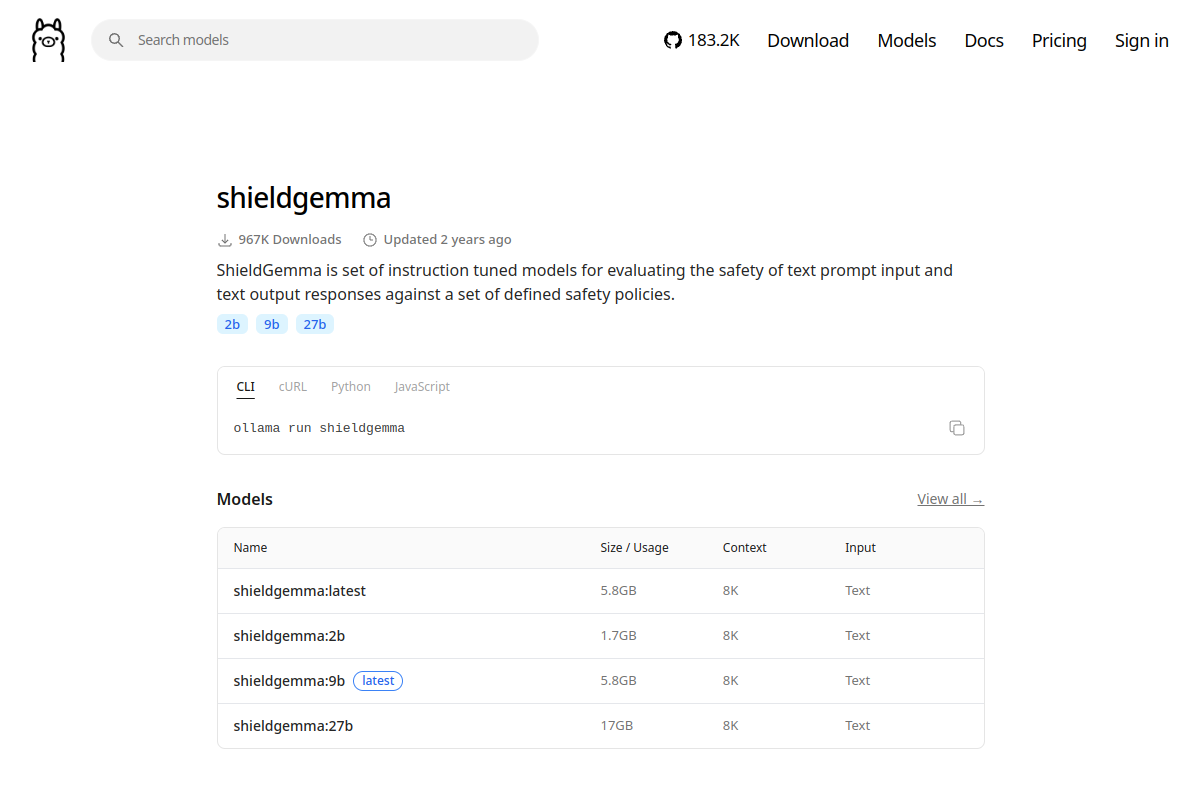
Task: Click the 8K context in shieldgemma:latest row
Action: pyautogui.click(x=730, y=591)
